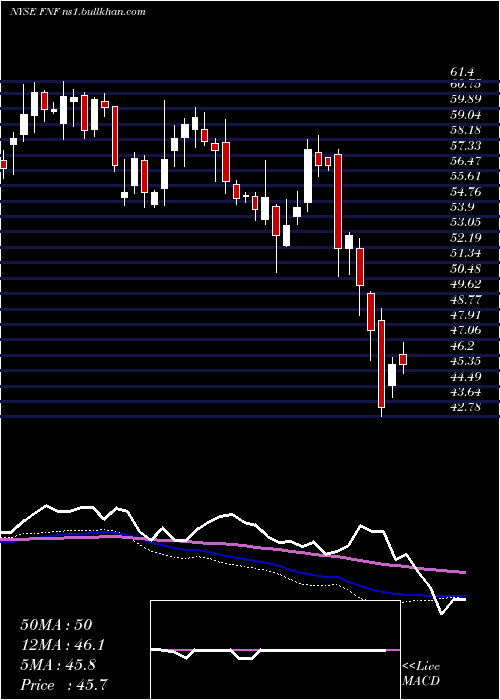500x700 pixels.
Task: Click the 12MA : 46.1 readout
Action: (x=63, y=645)
